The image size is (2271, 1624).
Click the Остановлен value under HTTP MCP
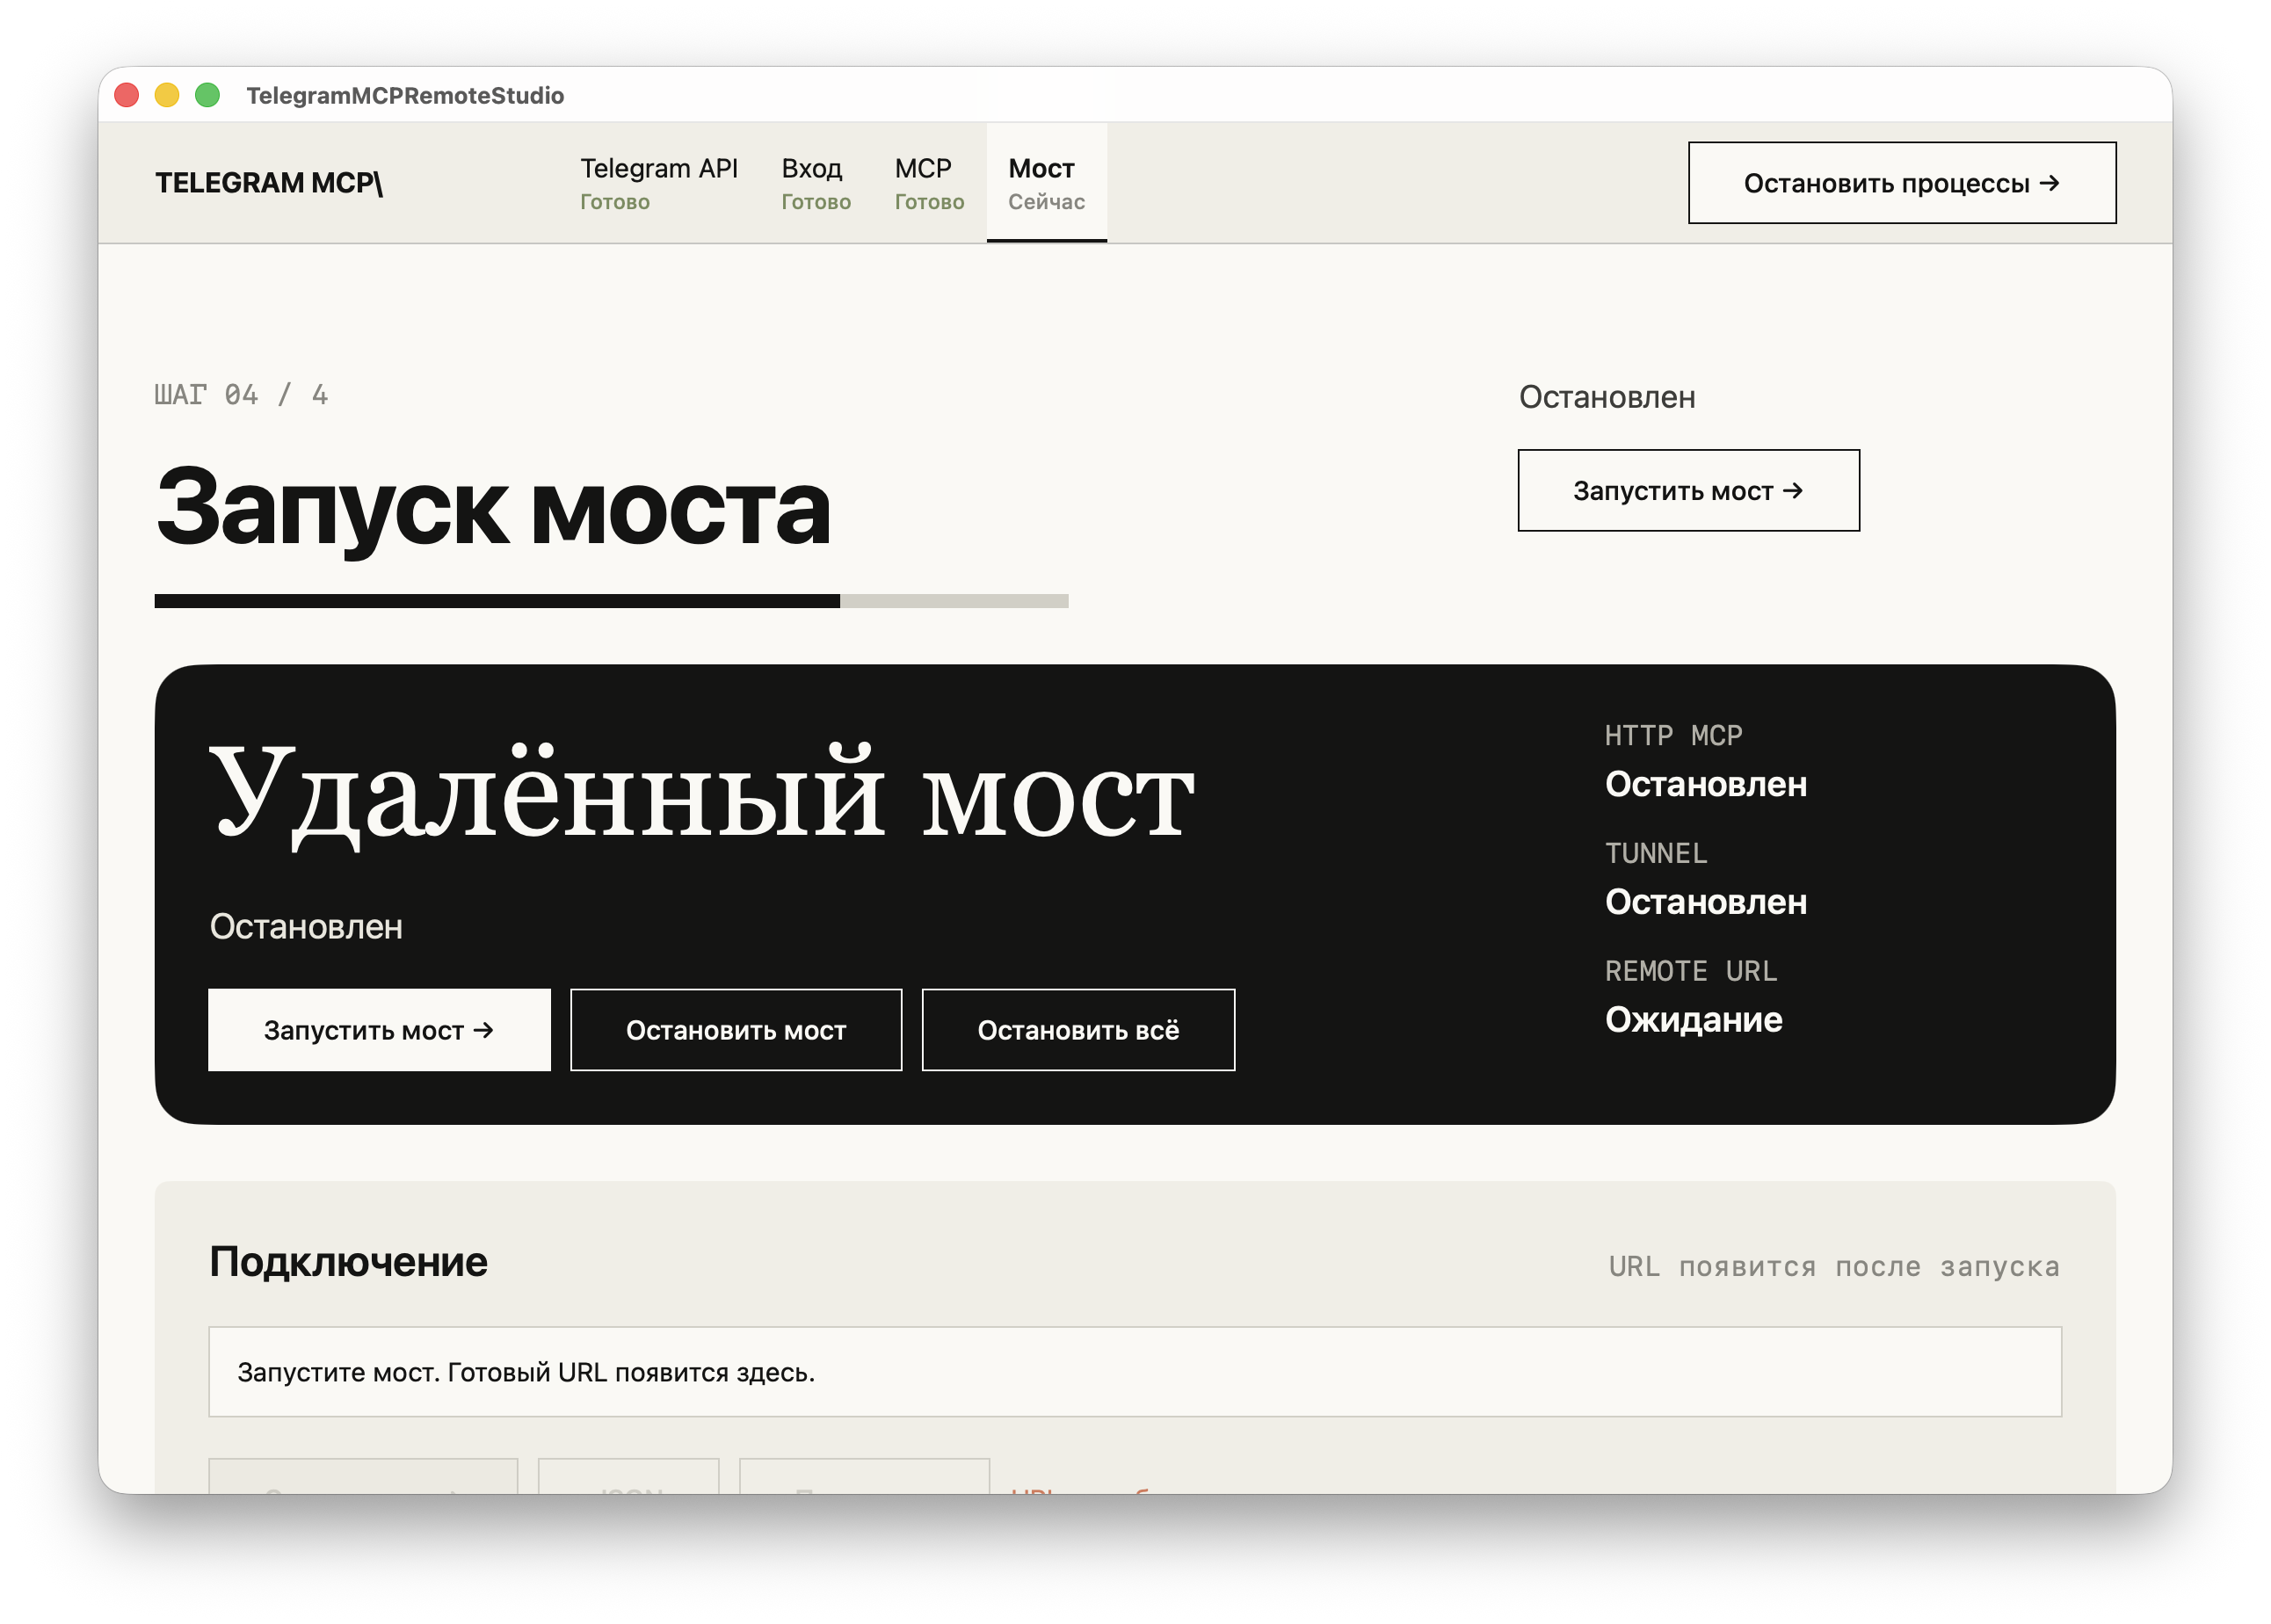click(1706, 784)
